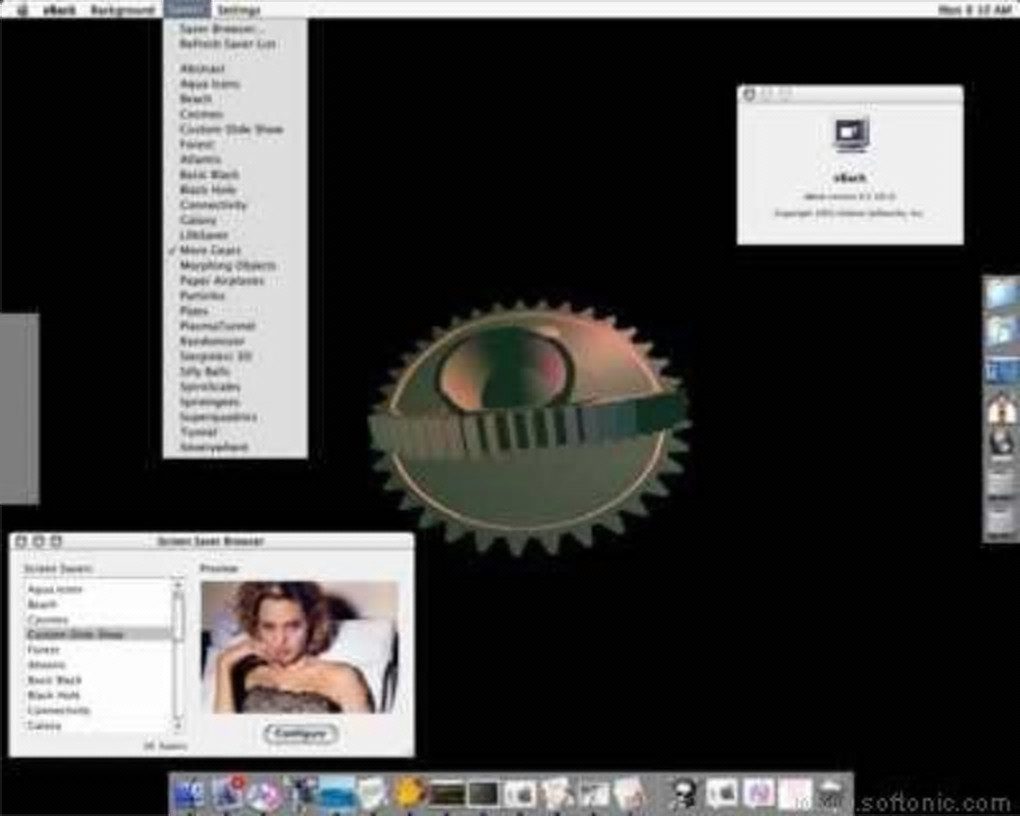The width and height of the screenshot is (1020, 816).
Task: Select Paper Airplanes in the Savers menu
Action: 222,280
